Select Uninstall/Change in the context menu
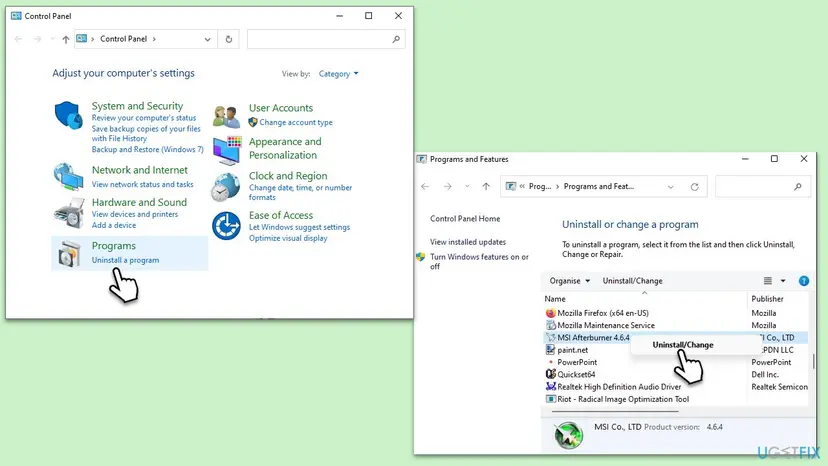This screenshot has height=466, width=828. coord(682,345)
